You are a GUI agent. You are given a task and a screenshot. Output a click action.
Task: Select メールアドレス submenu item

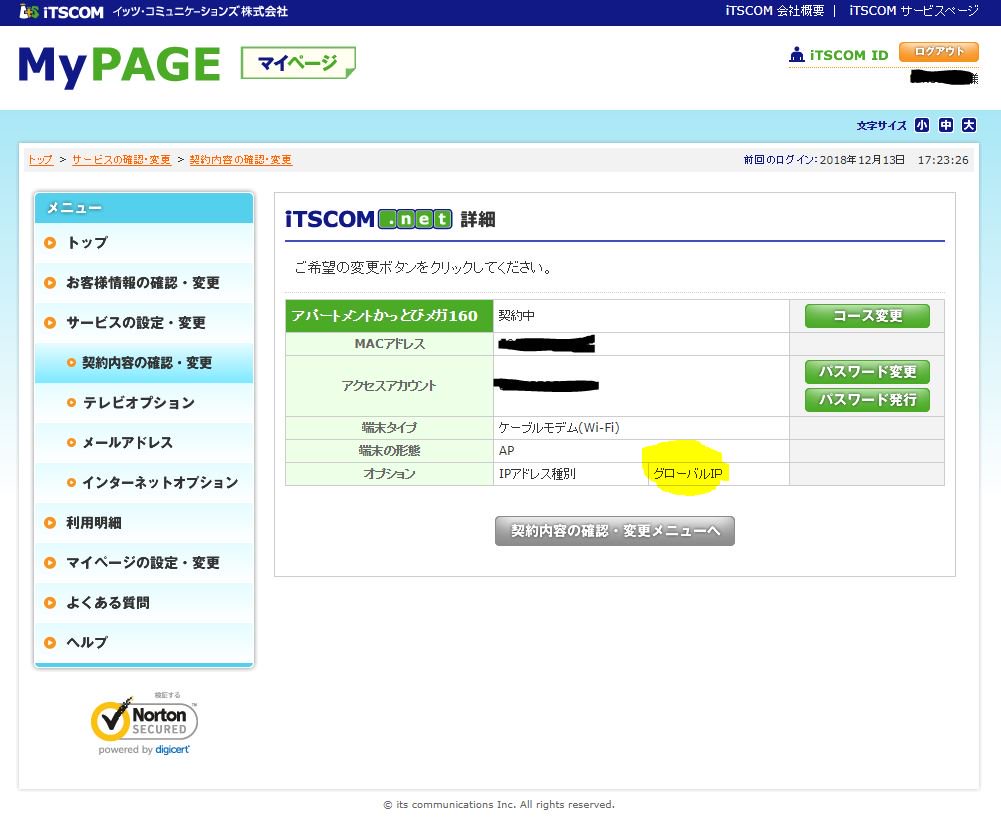coord(144,443)
